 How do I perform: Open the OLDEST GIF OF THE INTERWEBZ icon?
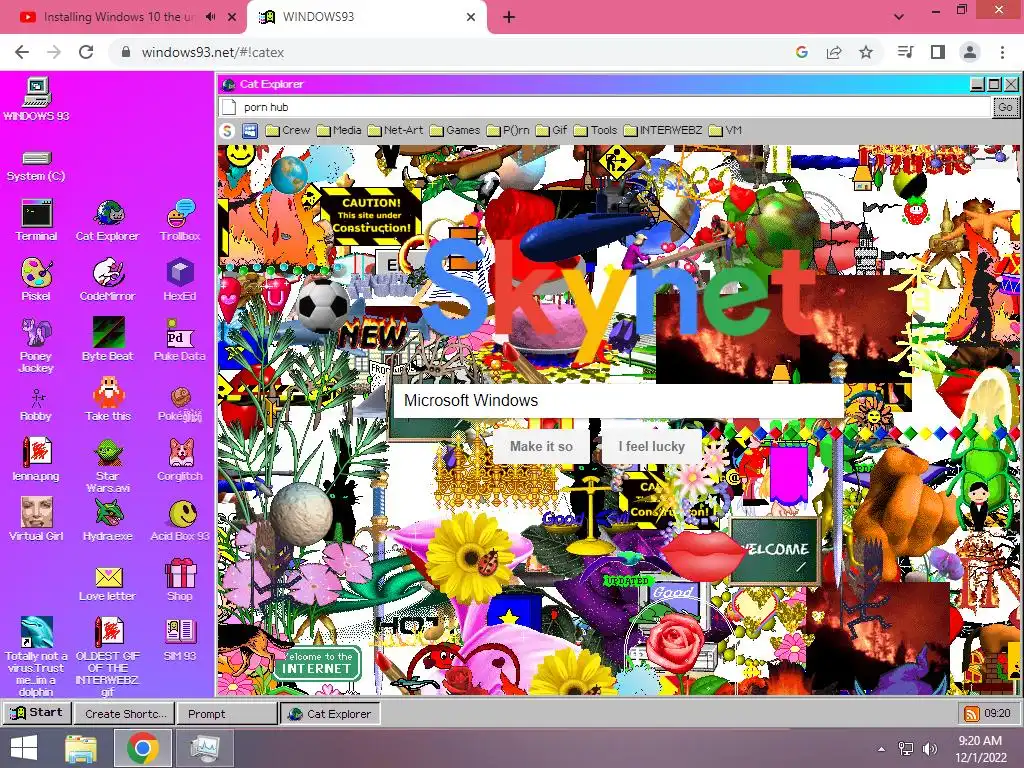(x=108, y=656)
